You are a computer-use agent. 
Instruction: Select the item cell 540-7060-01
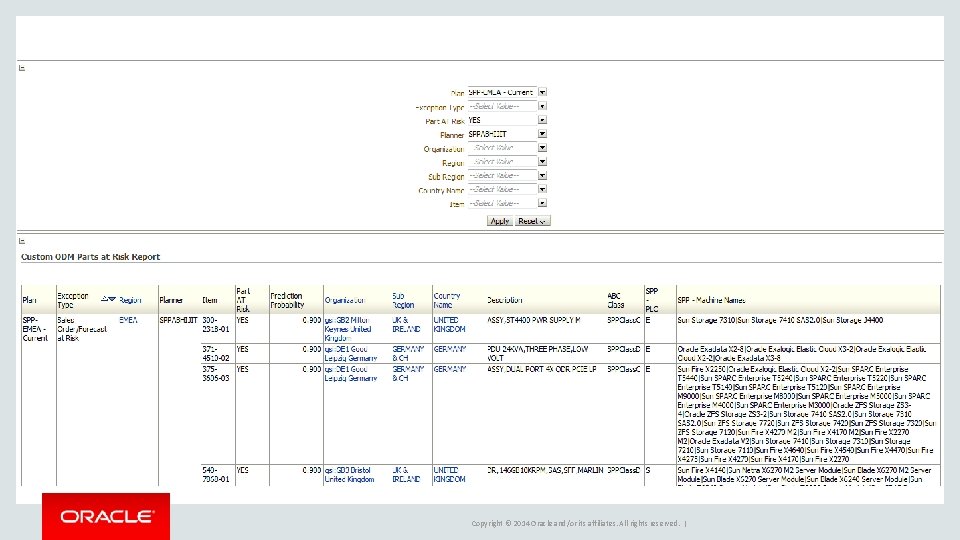[216, 474]
